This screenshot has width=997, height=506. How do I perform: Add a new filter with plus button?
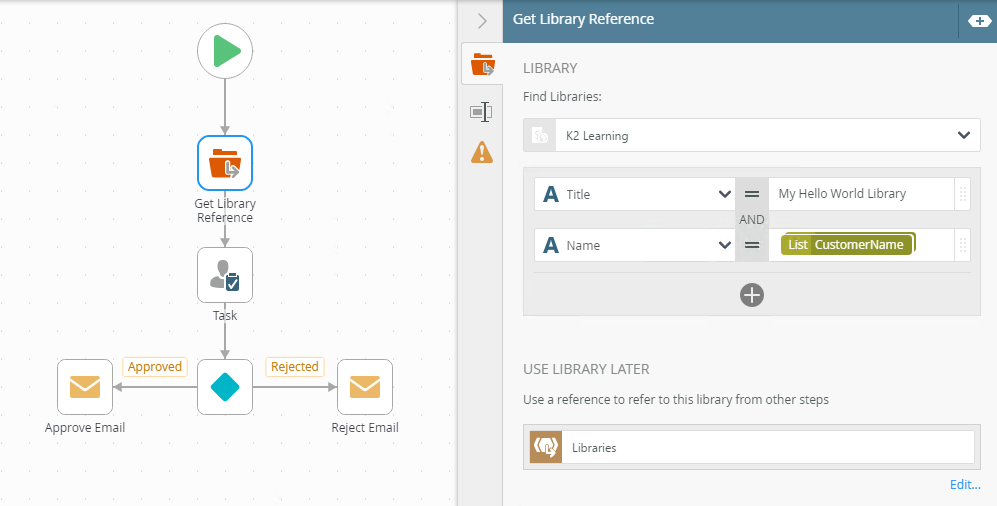tap(751, 294)
